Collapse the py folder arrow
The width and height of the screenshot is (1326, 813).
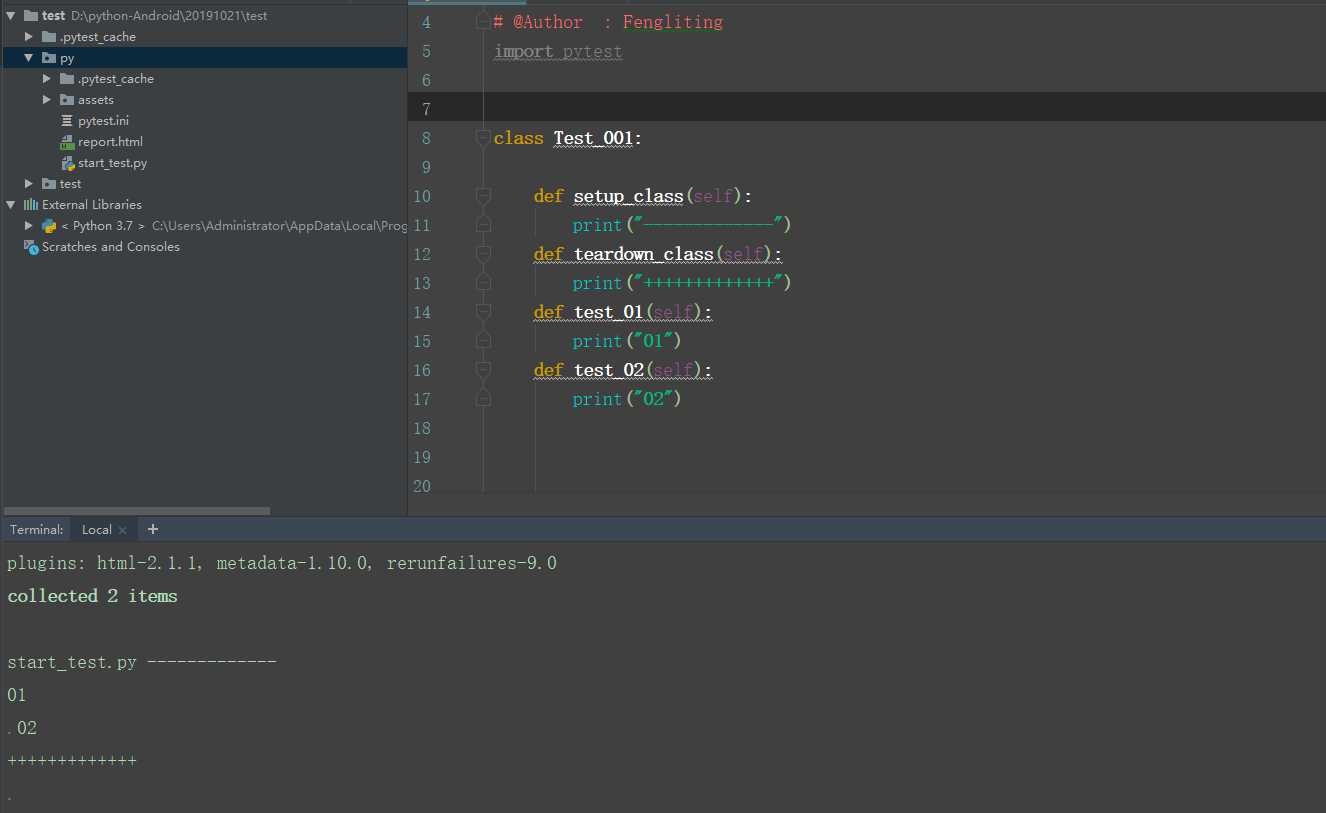coord(29,58)
